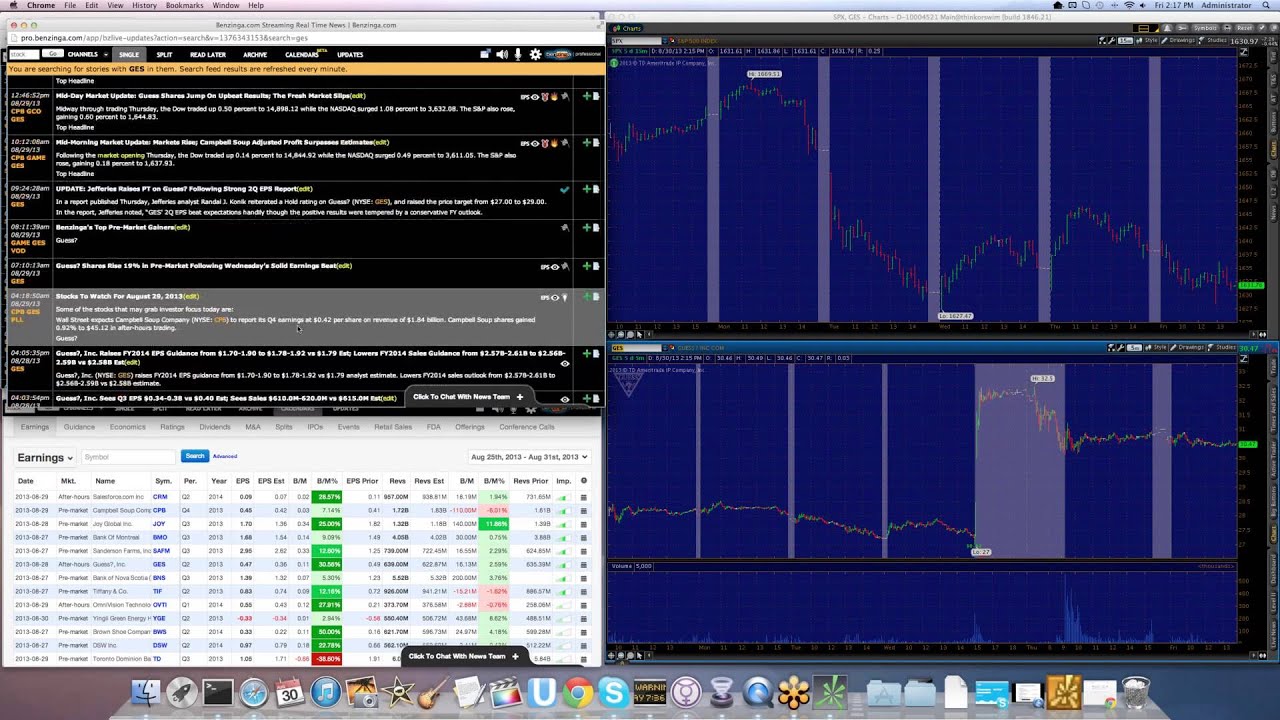The height and width of the screenshot is (720, 1280).
Task: Open Google Chrome from the Dock
Action: pos(578,692)
